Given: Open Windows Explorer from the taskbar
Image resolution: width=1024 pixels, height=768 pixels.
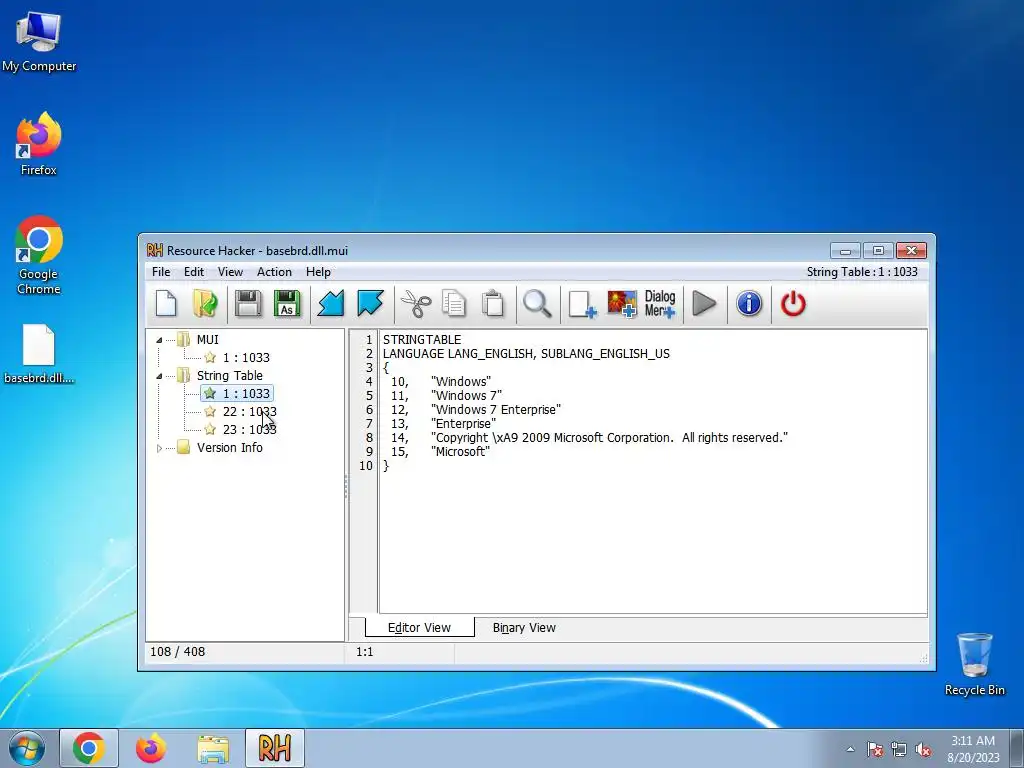Looking at the screenshot, I should coord(213,748).
